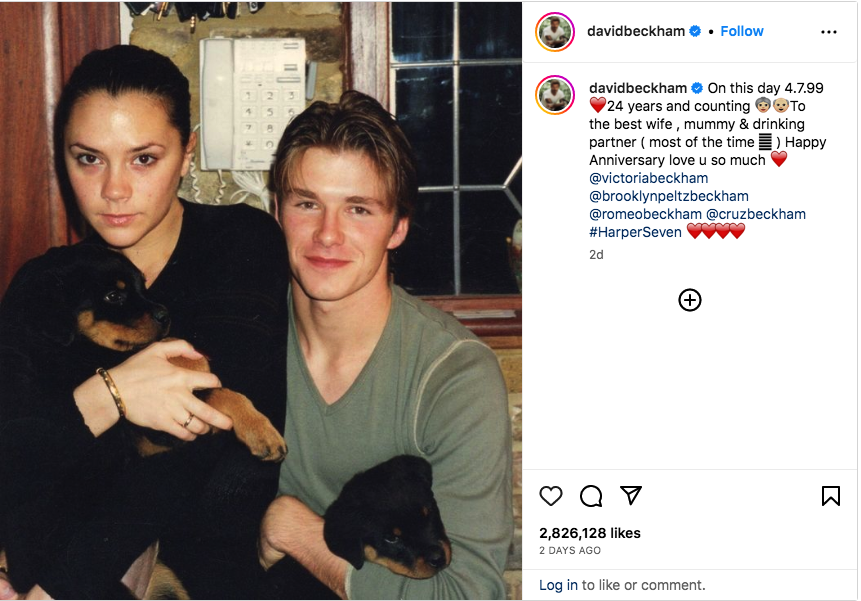Open the #HarperSeven hashtag
This screenshot has height=601, width=861.
point(635,232)
